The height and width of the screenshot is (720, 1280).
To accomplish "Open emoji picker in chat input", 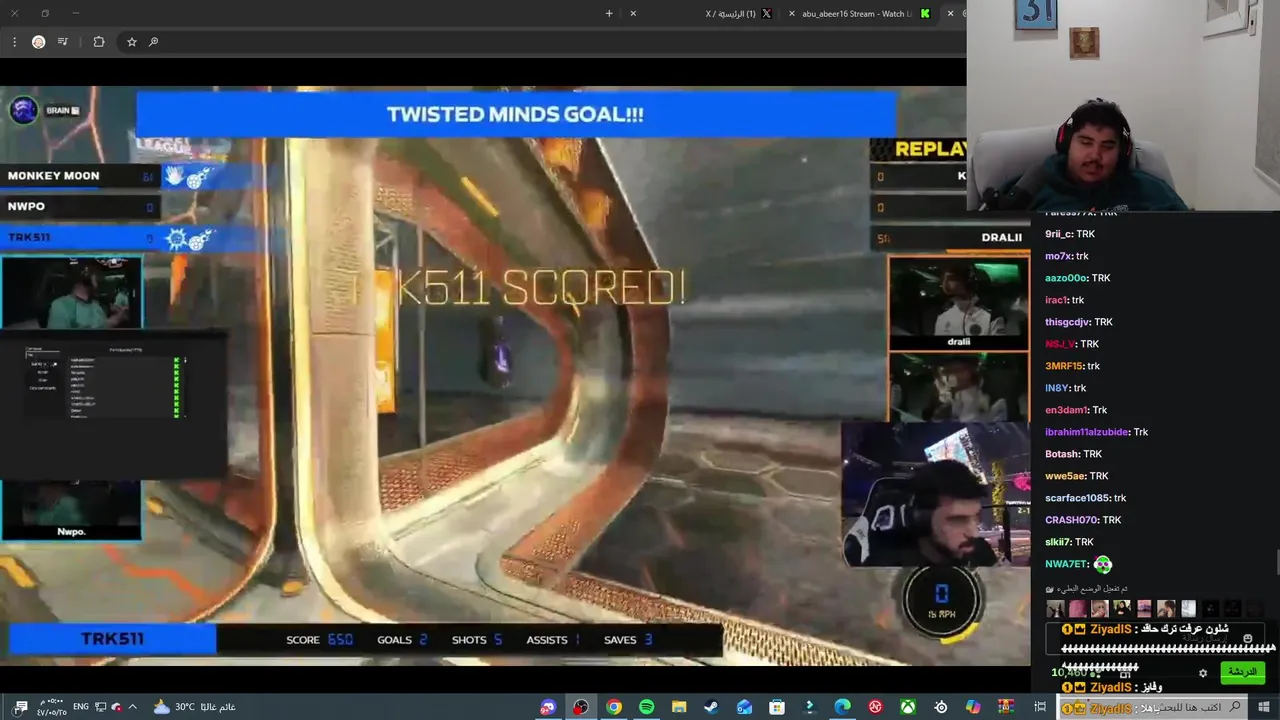I will click(x=1247, y=638).
